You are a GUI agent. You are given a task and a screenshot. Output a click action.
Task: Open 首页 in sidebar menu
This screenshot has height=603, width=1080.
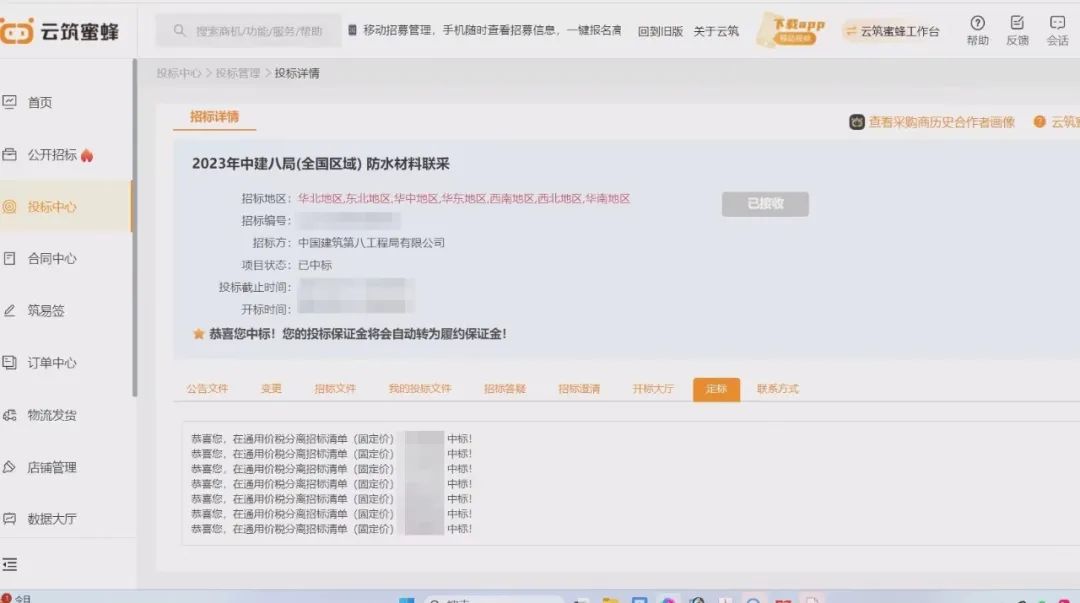point(40,102)
